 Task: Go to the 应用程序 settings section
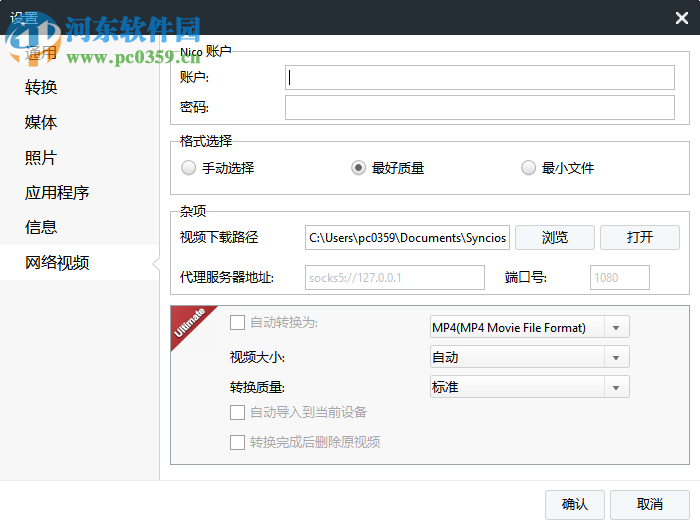point(57,192)
